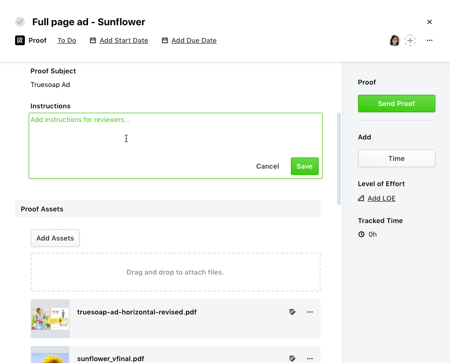Save the instructions
The image size is (450, 363).
pos(304,166)
